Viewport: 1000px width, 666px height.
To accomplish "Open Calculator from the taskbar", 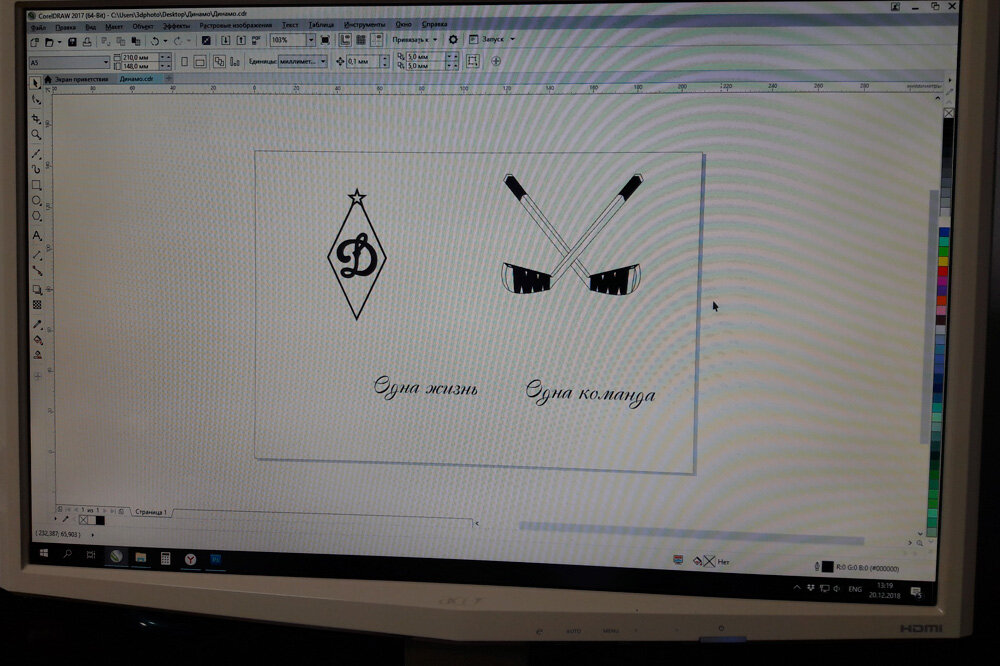I will [165, 558].
